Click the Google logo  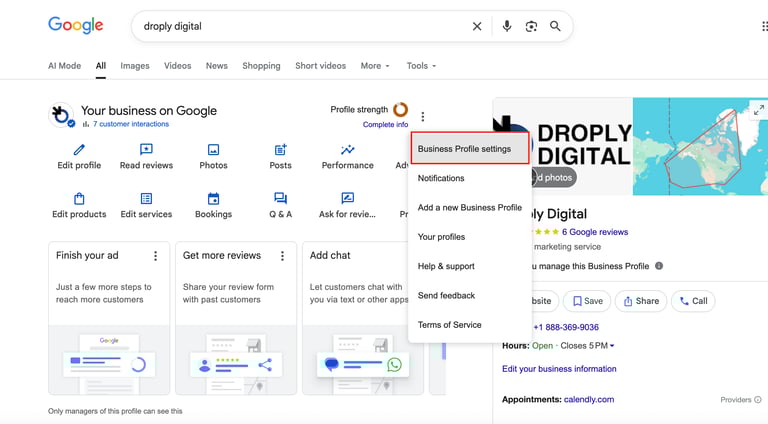tap(75, 25)
